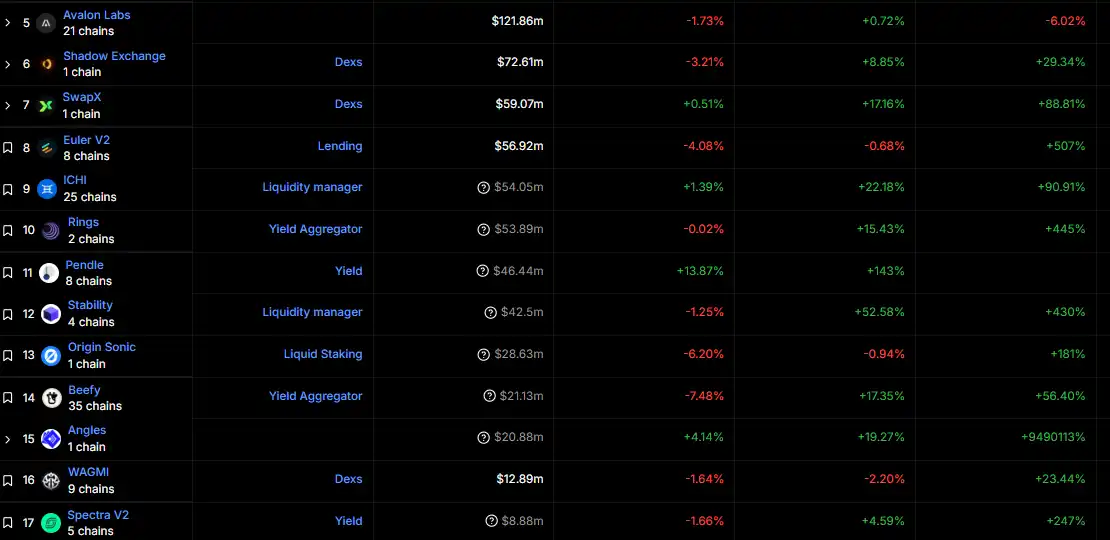
Task: Open the Liquid Staking category link
Action: click(323, 354)
